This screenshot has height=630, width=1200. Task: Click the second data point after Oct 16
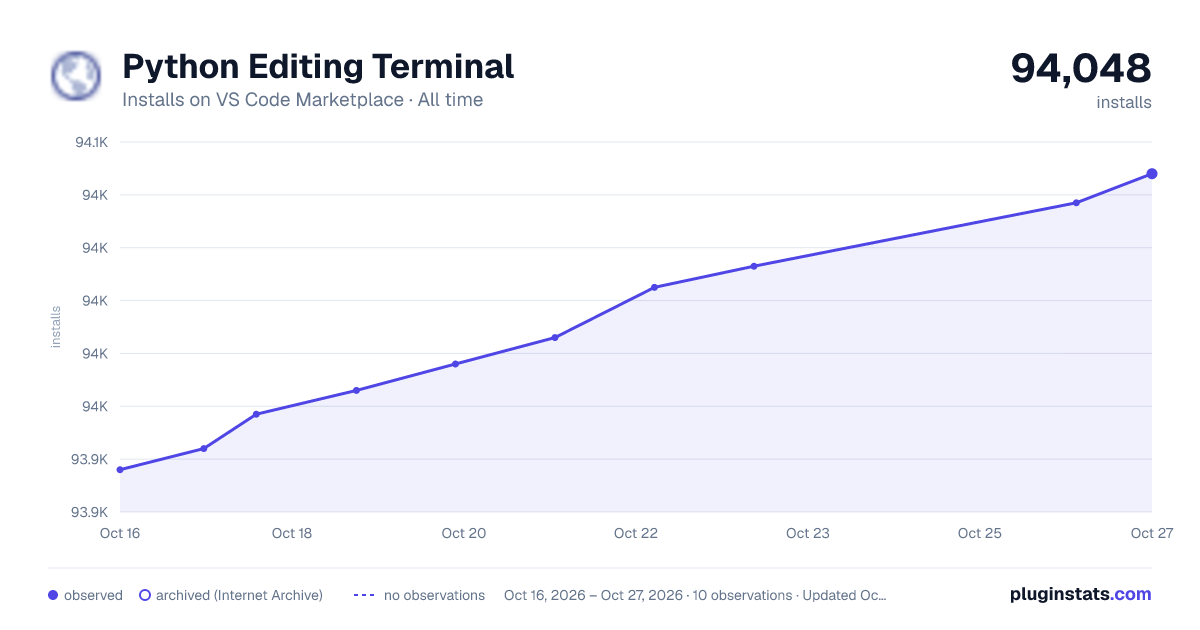204,448
